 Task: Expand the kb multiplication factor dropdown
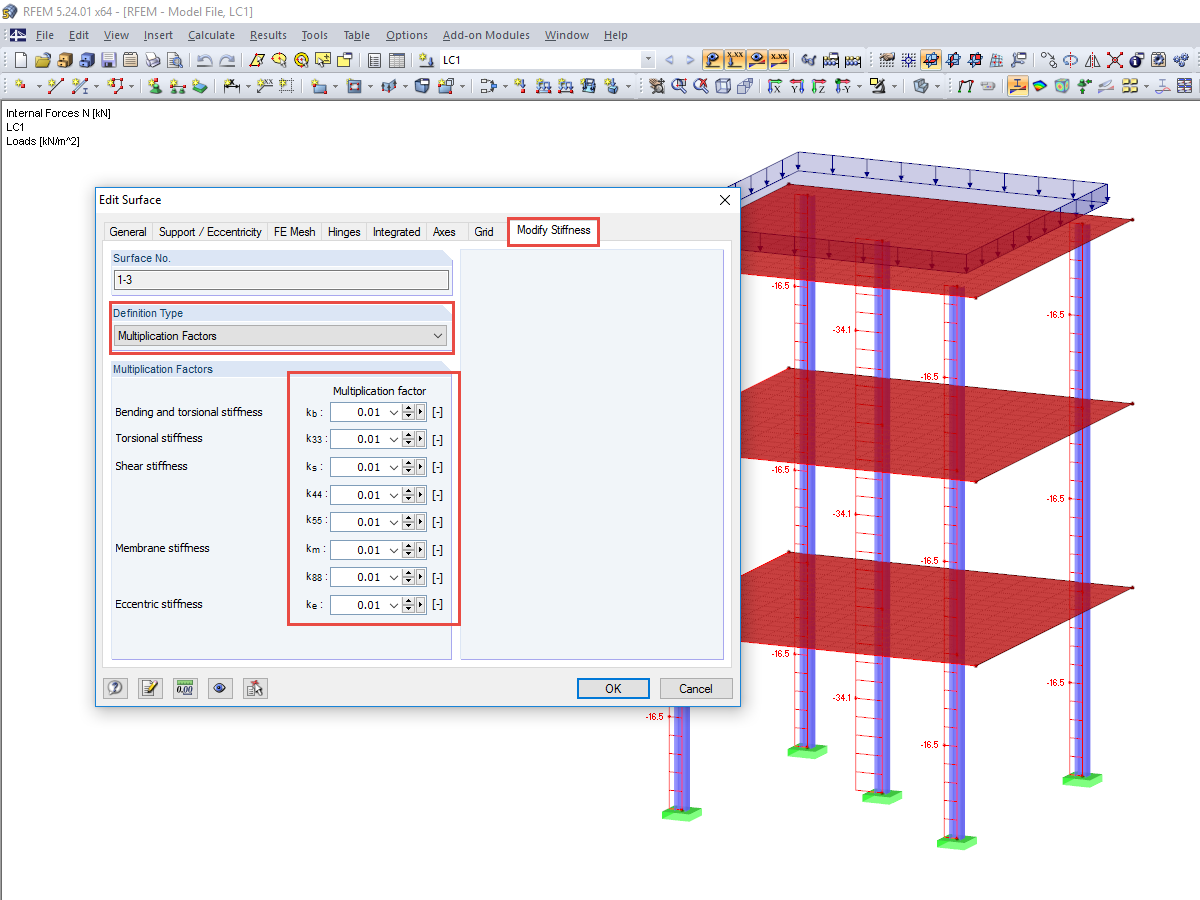pos(394,412)
